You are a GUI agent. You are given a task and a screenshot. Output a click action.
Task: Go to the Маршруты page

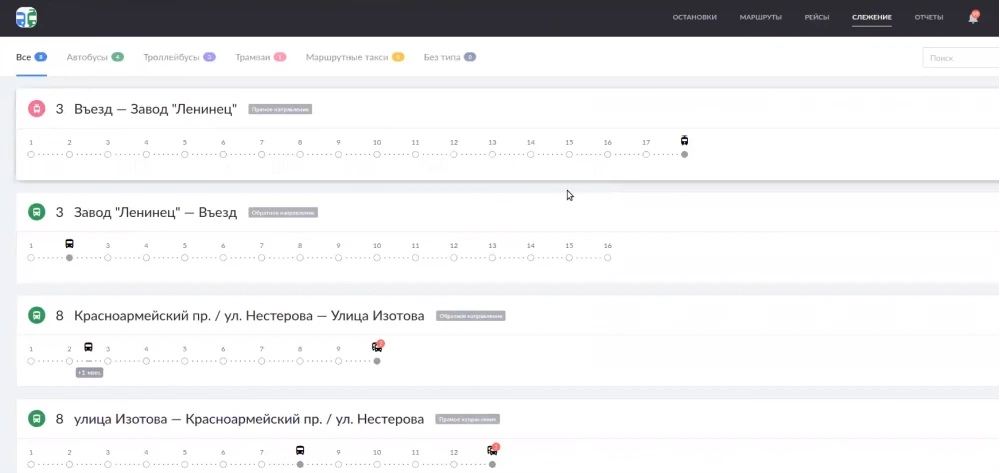pyautogui.click(x=760, y=18)
